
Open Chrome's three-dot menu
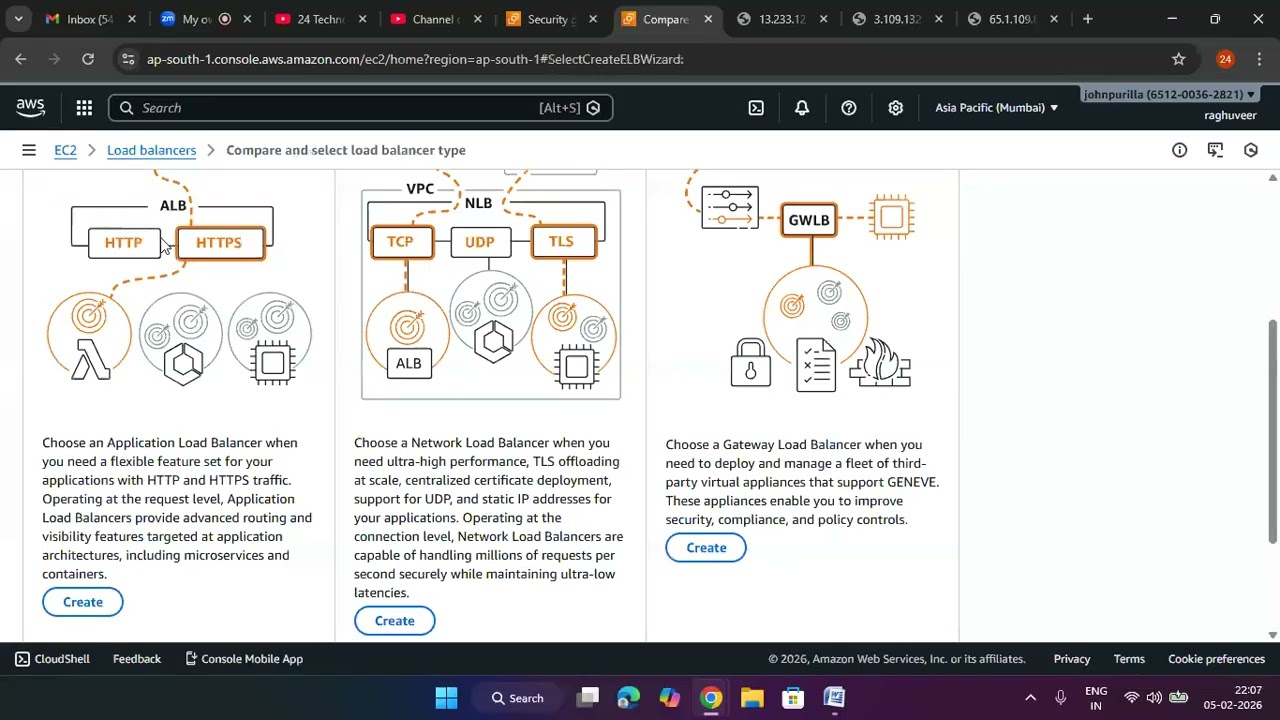point(1260,59)
